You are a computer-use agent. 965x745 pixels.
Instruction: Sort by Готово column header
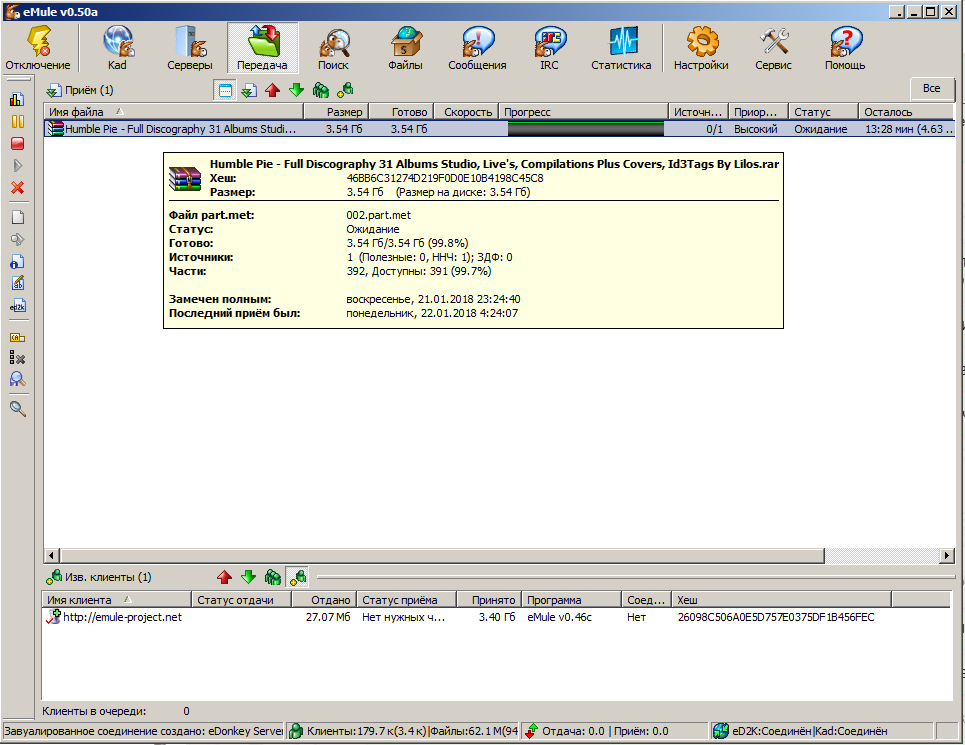click(x=401, y=112)
